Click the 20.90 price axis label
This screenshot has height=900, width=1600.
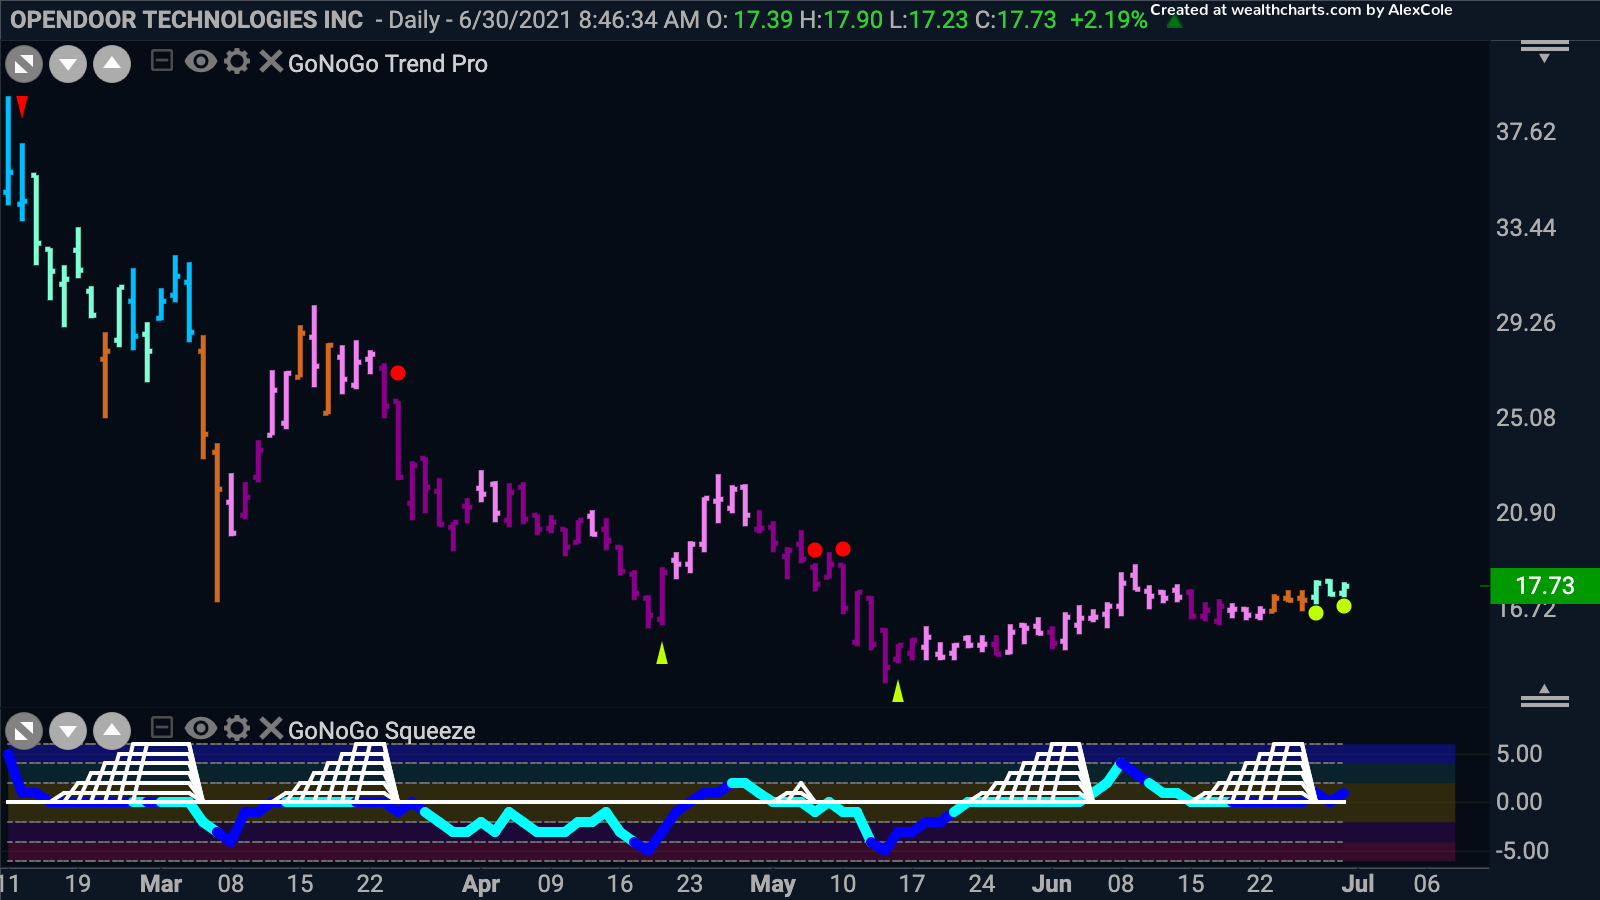(1526, 513)
